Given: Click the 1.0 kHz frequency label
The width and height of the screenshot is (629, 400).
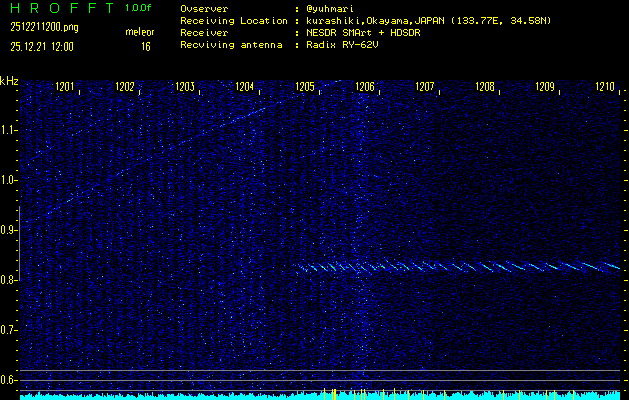Looking at the screenshot, I should (9, 180).
